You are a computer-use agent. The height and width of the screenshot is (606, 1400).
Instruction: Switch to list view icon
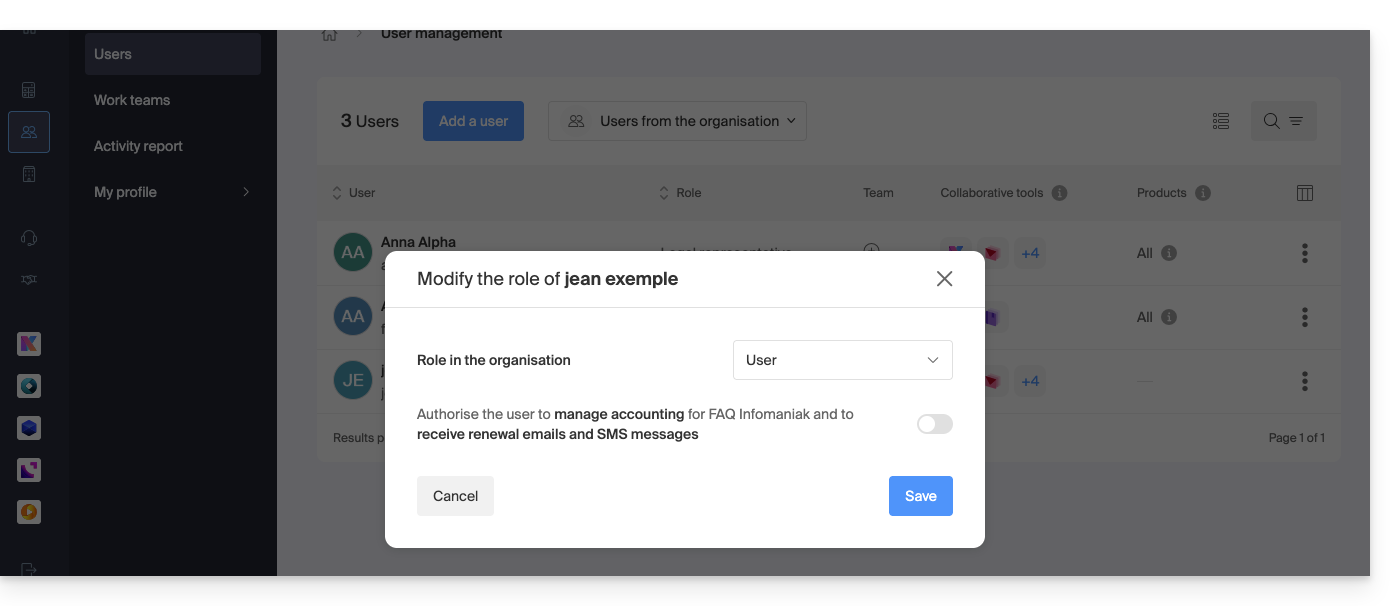(1220, 121)
